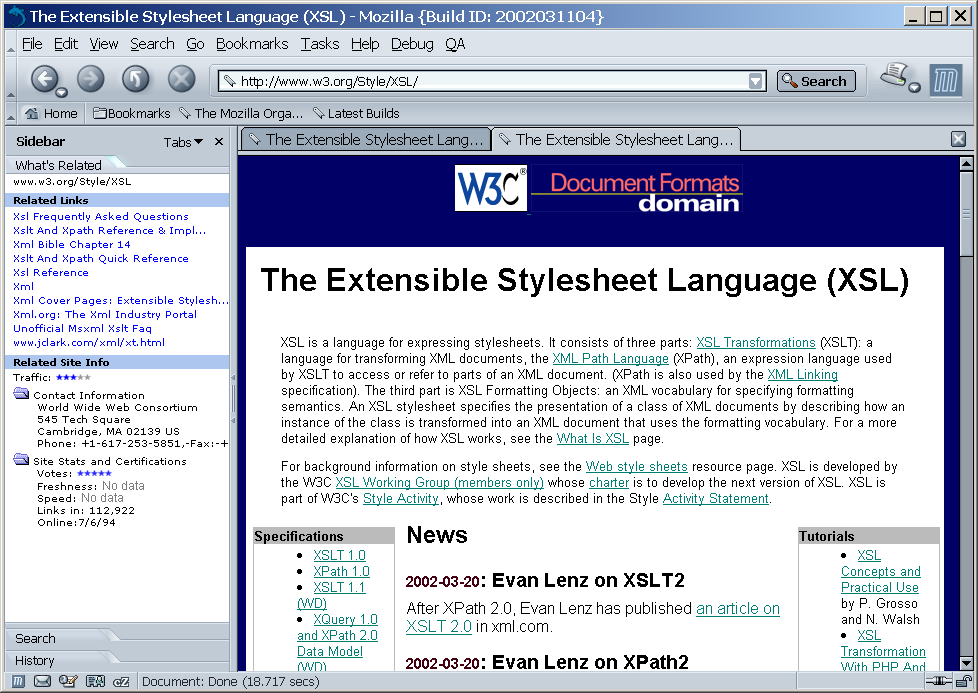Open the Search sidebar tab
This screenshot has width=978, height=693.
point(35,638)
